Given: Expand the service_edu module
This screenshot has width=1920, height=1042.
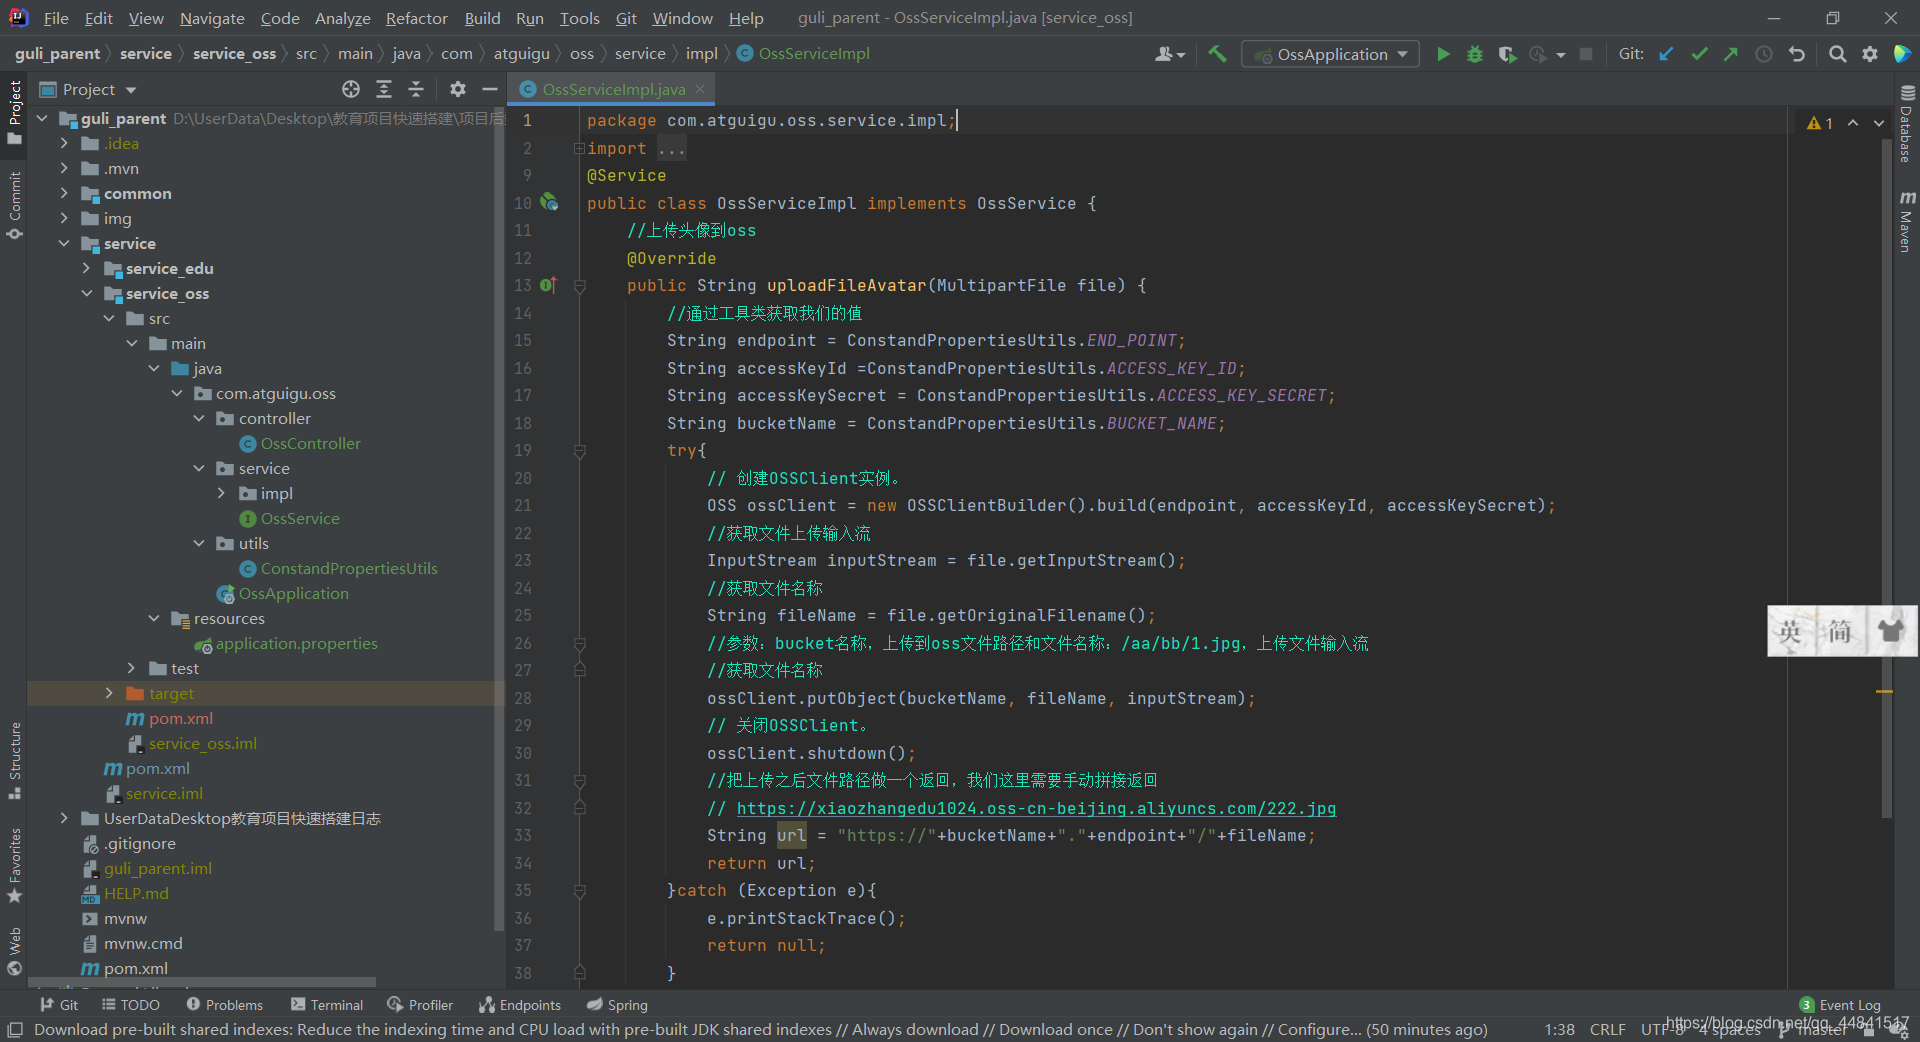Looking at the screenshot, I should pos(86,268).
